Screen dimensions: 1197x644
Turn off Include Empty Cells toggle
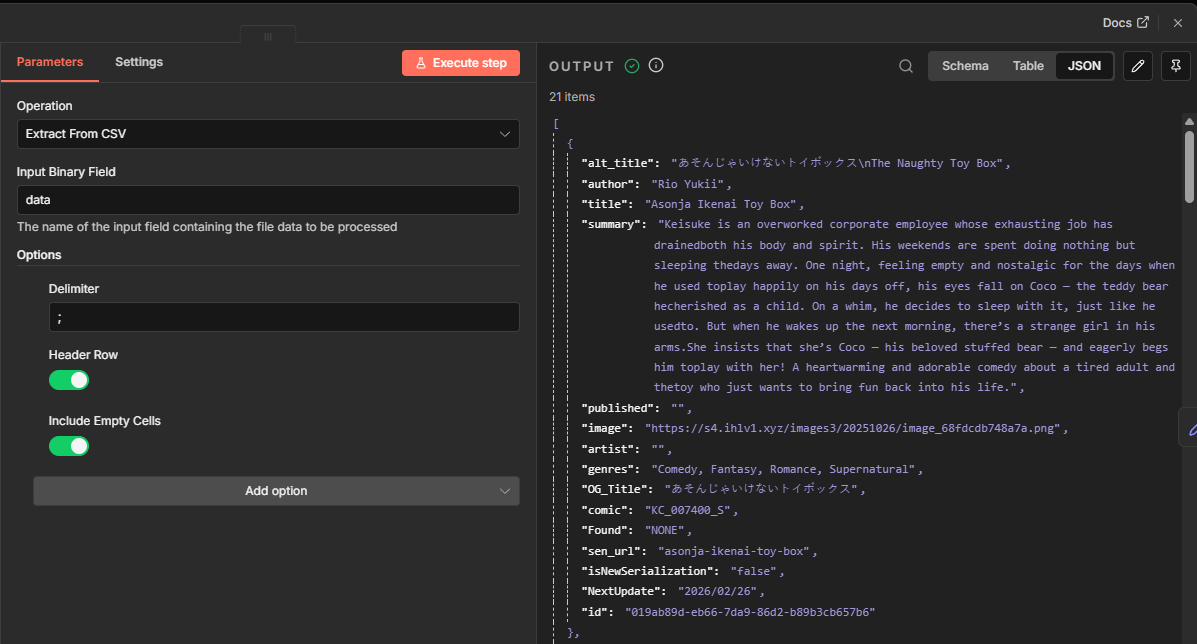[x=69, y=446]
